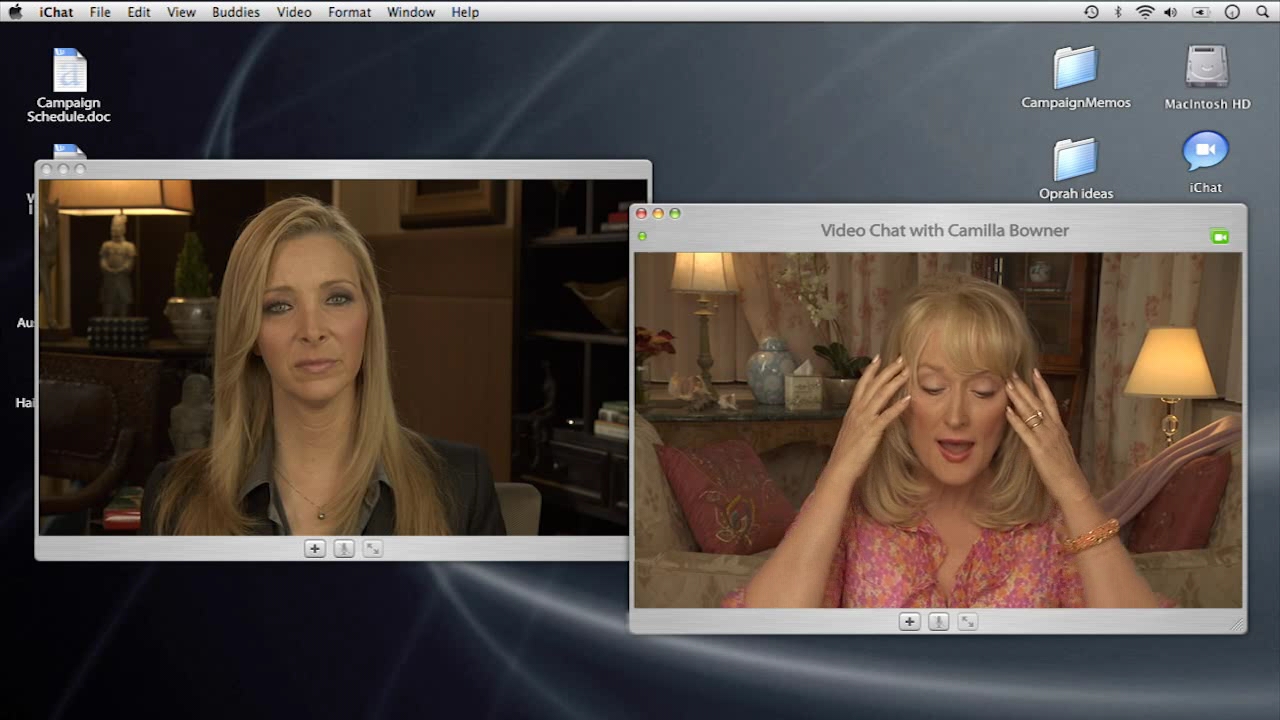Open the Wi-Fi status menu
The width and height of the screenshot is (1280, 720).
click(1145, 12)
